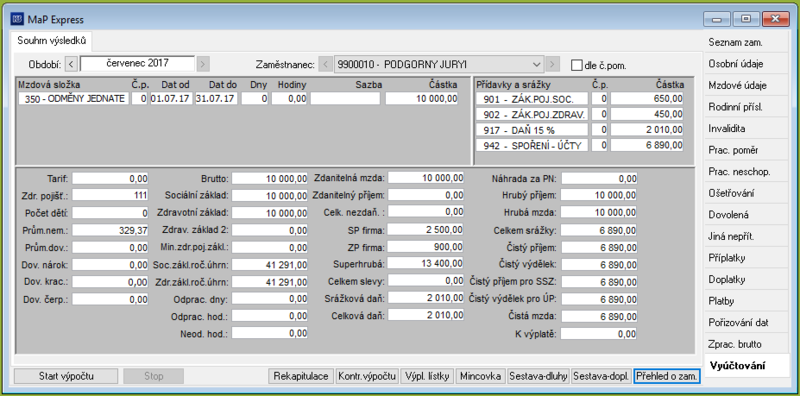The image size is (800, 396).
Task: Click Superhrubá field 13 400,00
Action: 426,263
